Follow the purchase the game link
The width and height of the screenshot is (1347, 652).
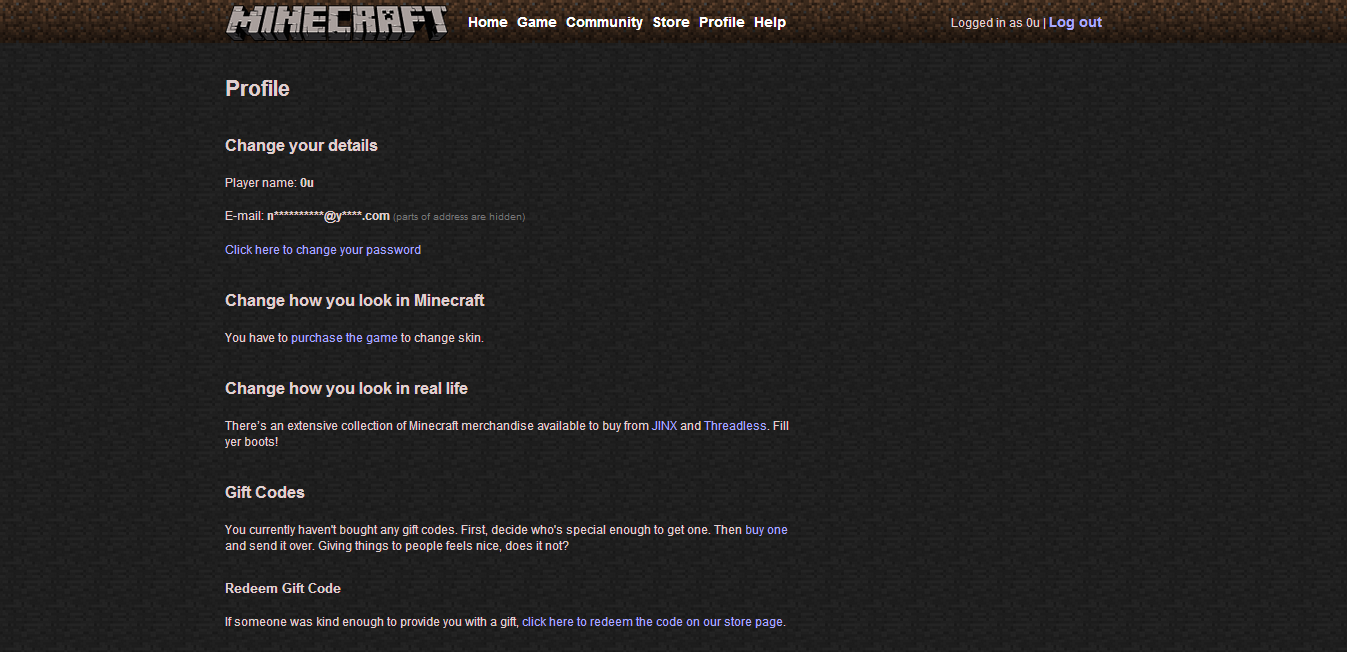pos(344,338)
